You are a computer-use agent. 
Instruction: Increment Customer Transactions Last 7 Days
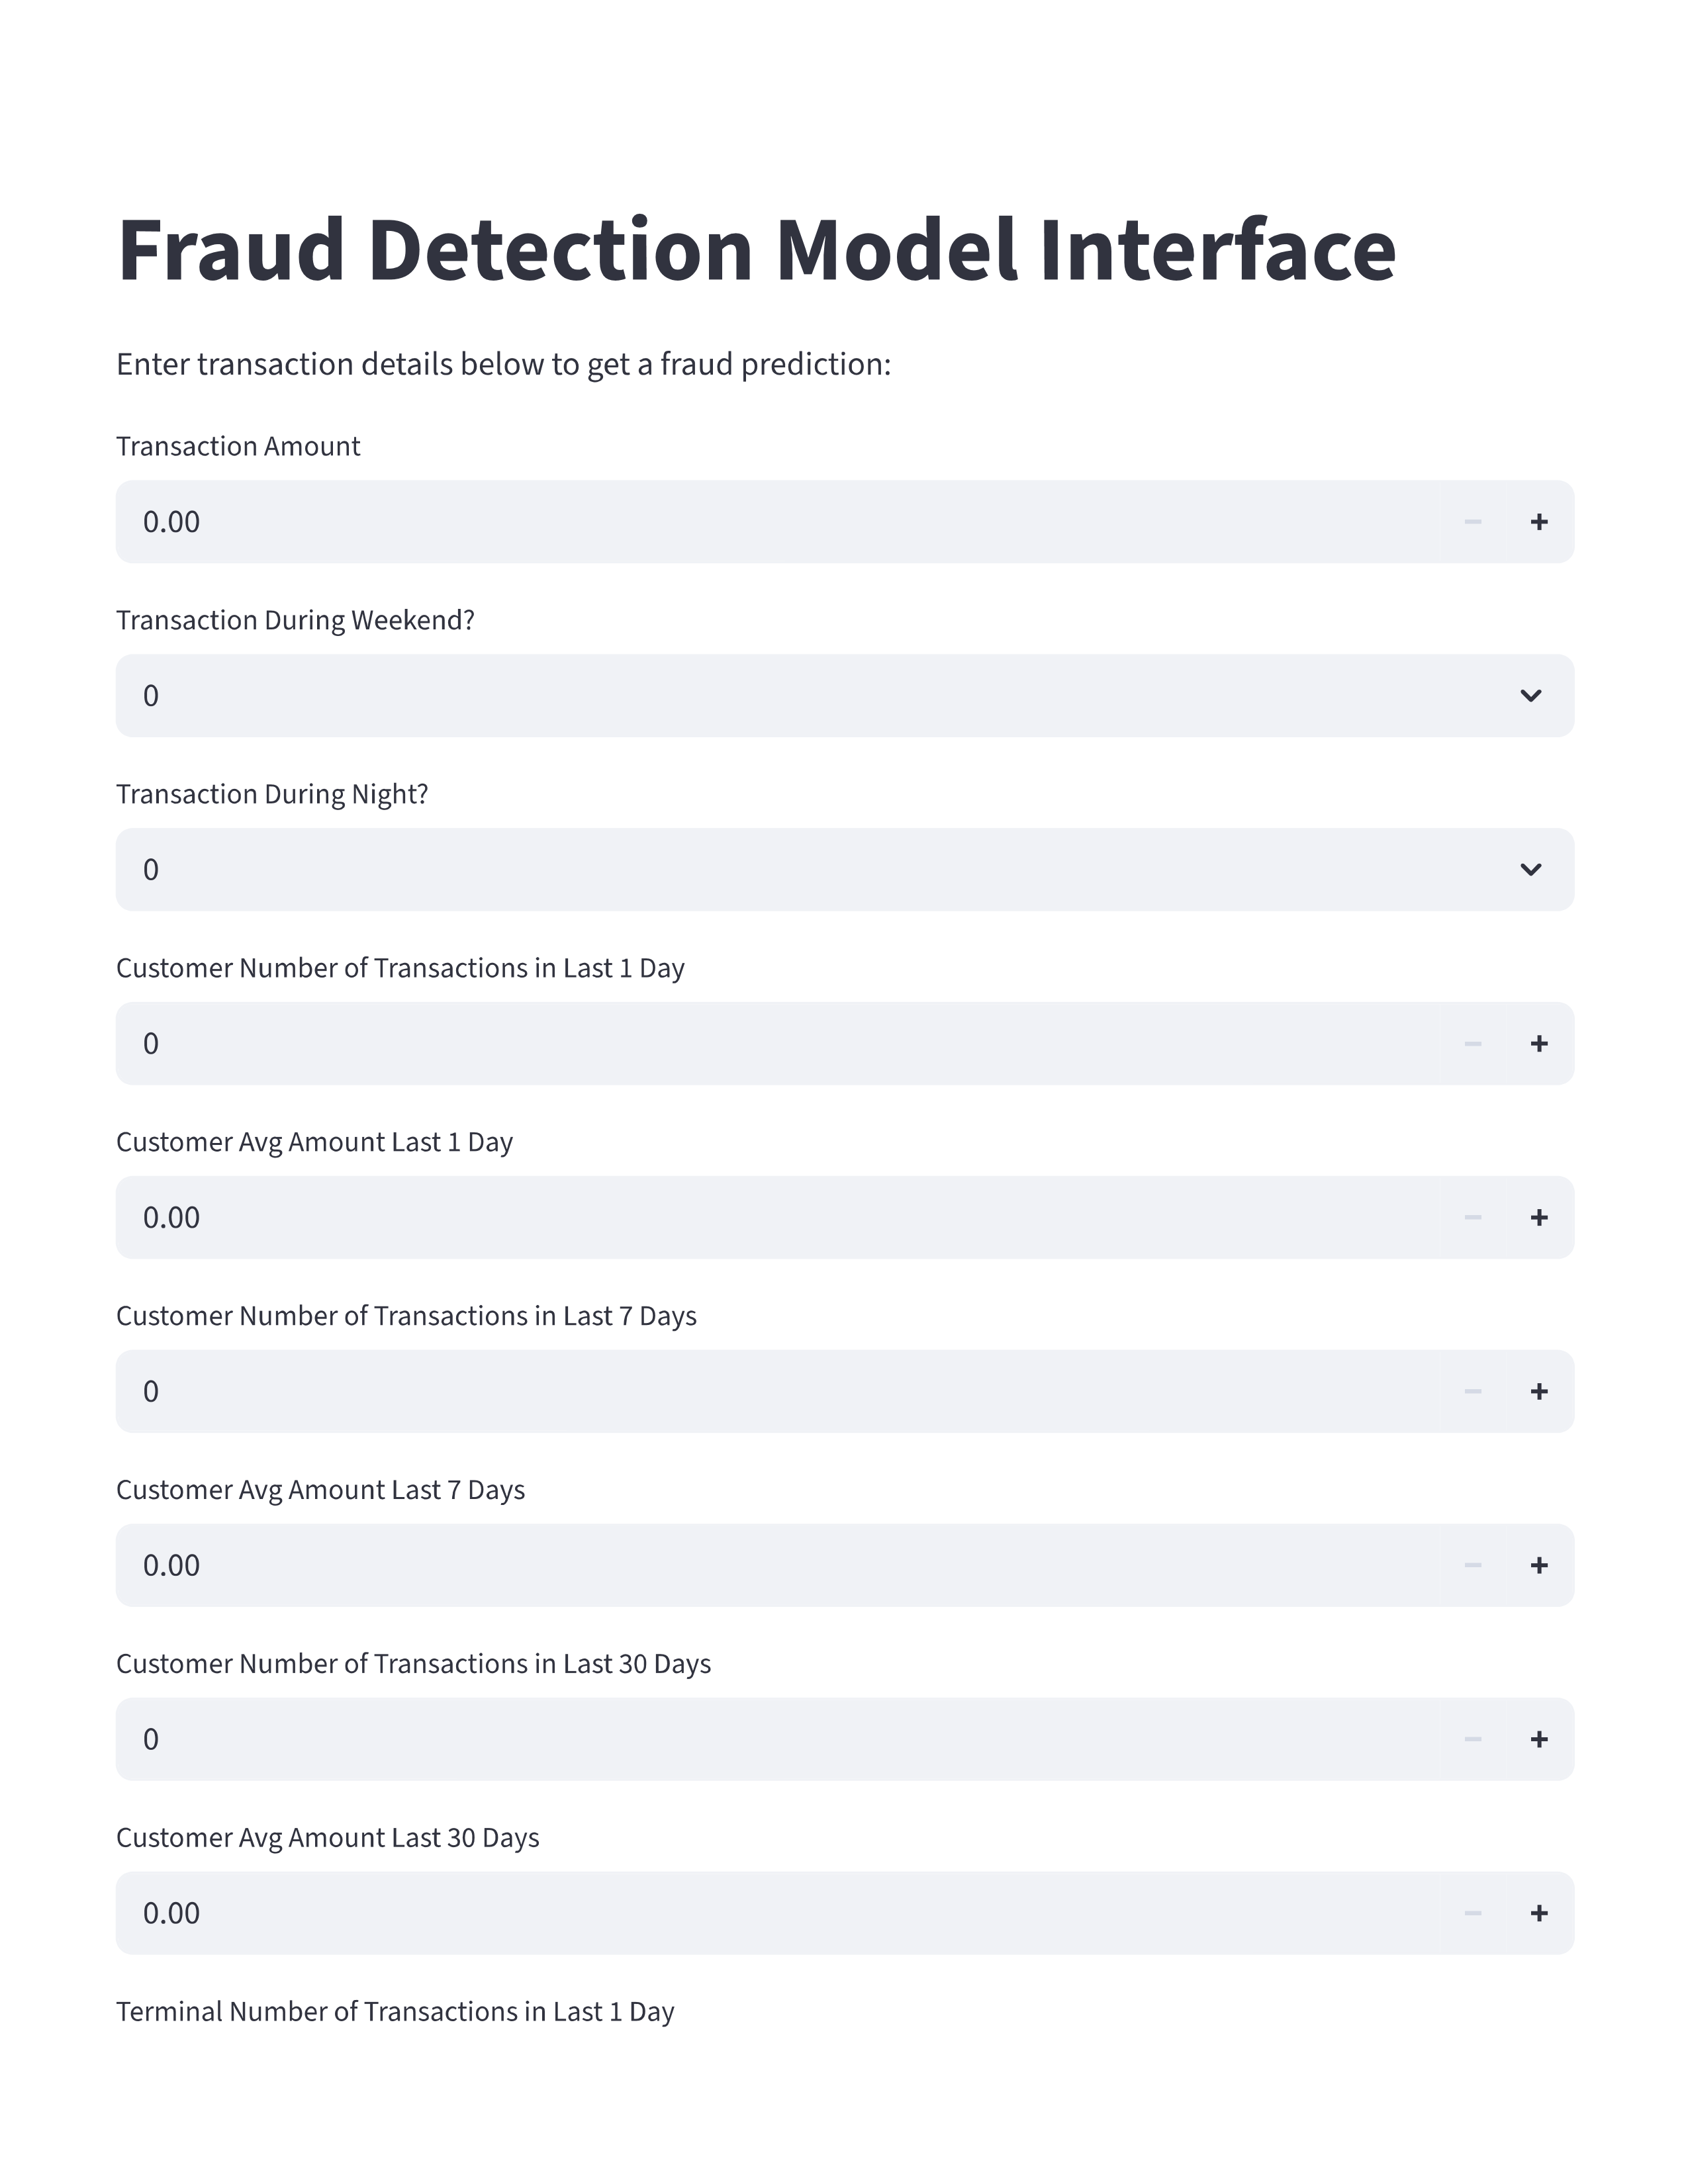tap(1539, 1392)
